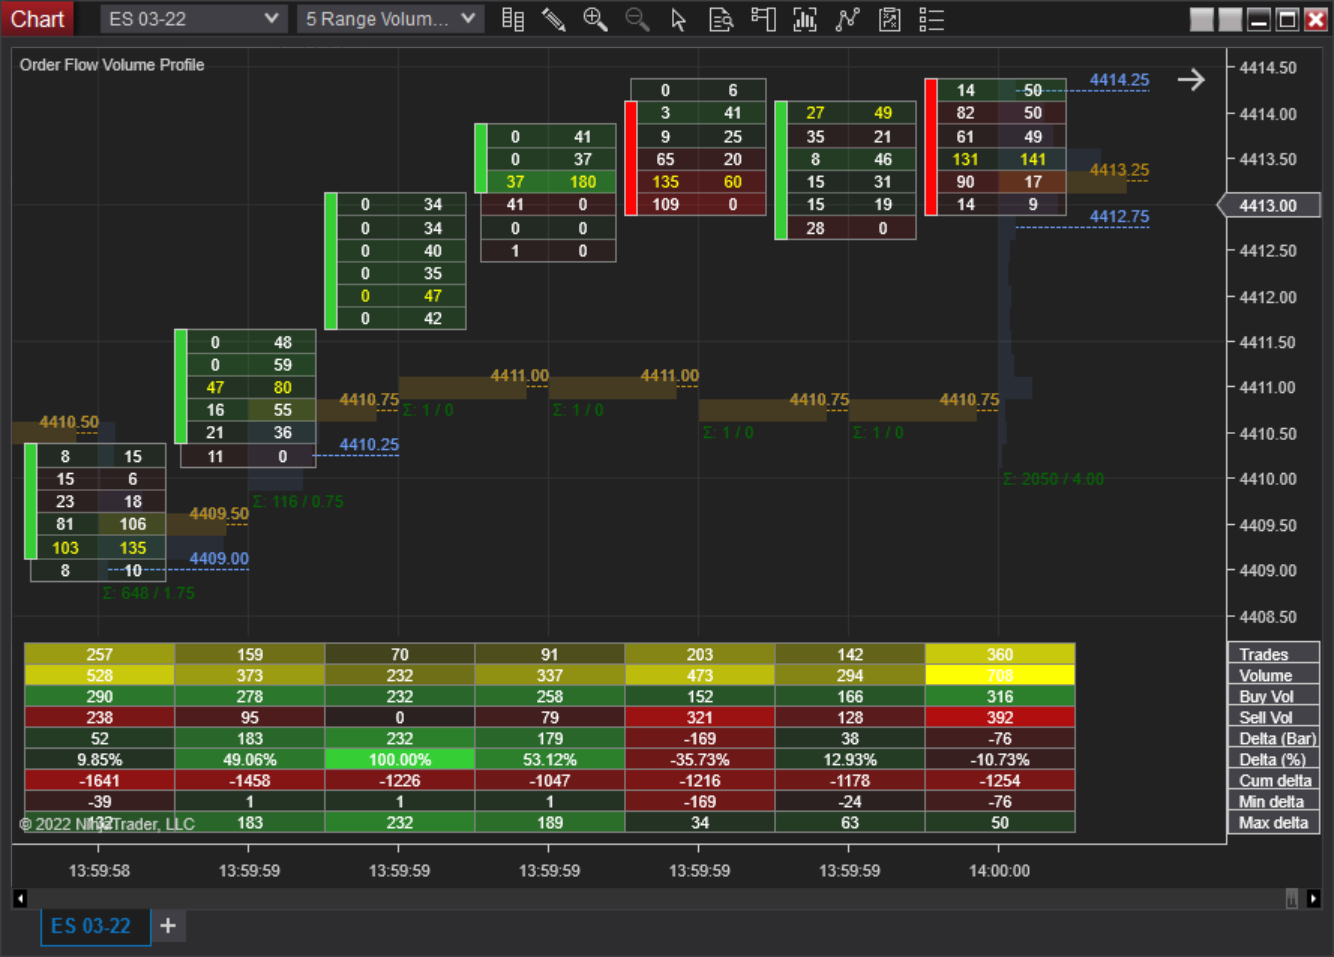Click the 4409.50 orange price label
The image size is (1334, 957).
click(219, 513)
